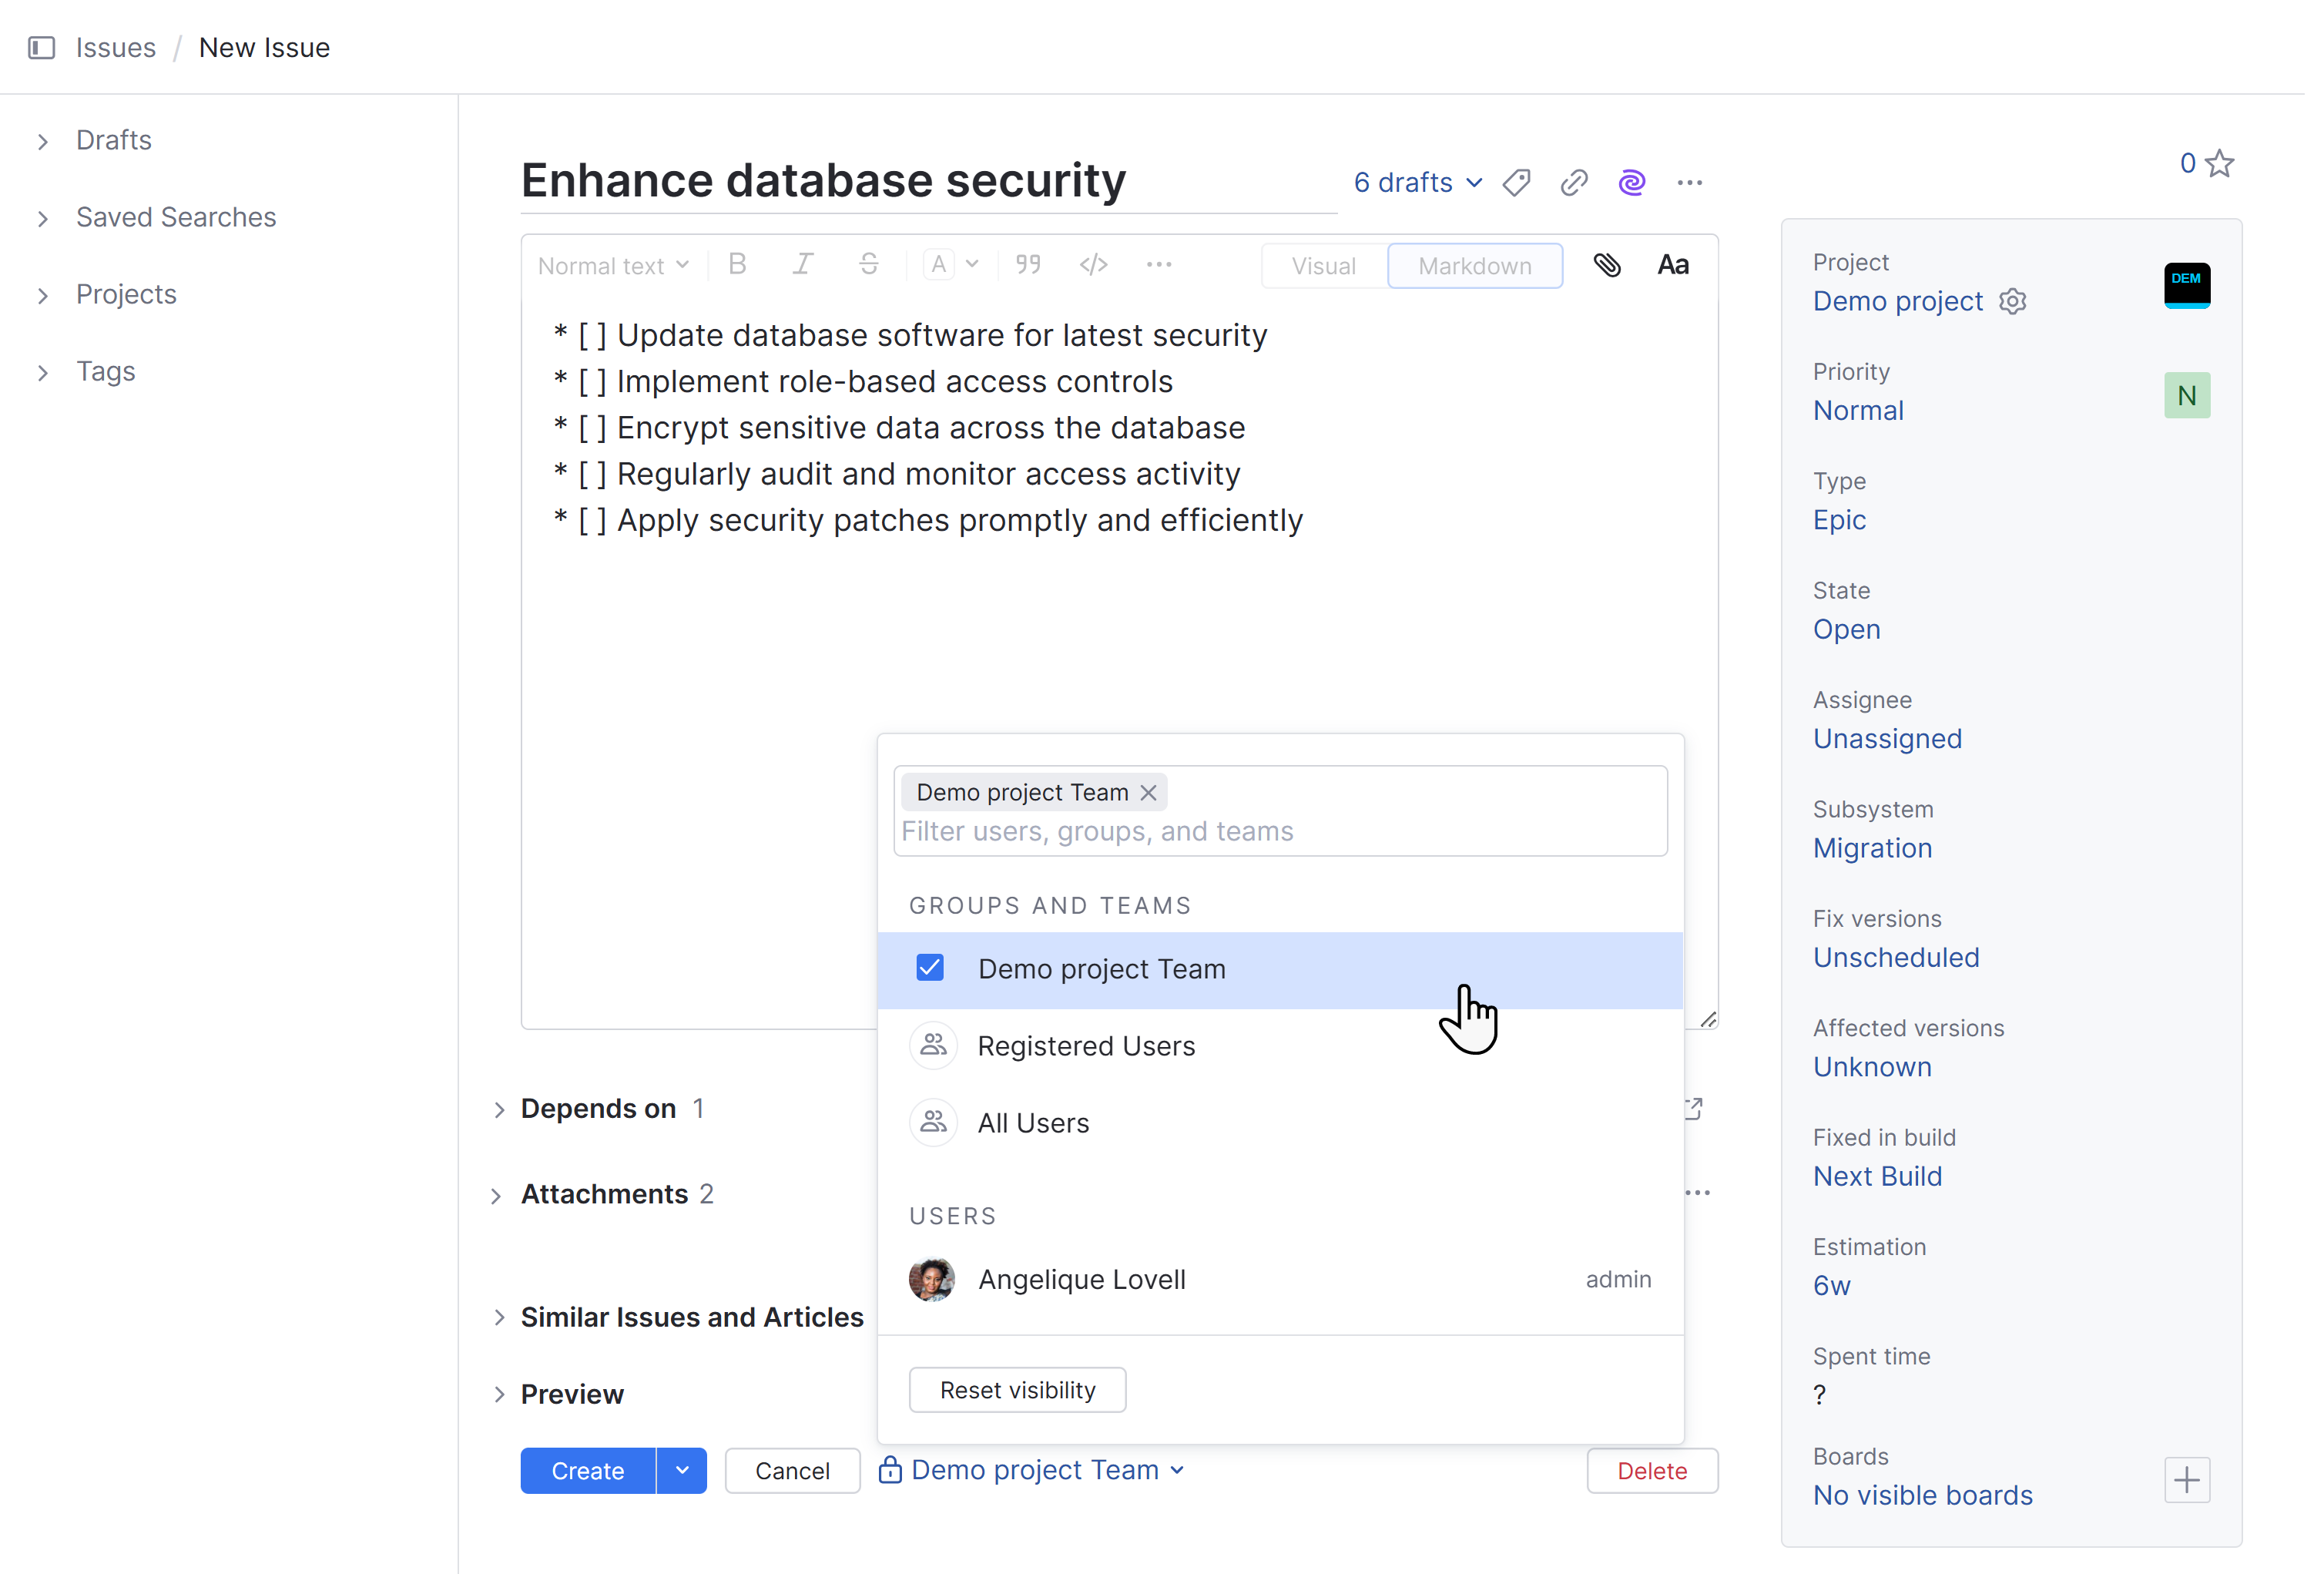Screen dimensions: 2324x1574
Task: Click Reset visibility button
Action: [x=1017, y=1390]
